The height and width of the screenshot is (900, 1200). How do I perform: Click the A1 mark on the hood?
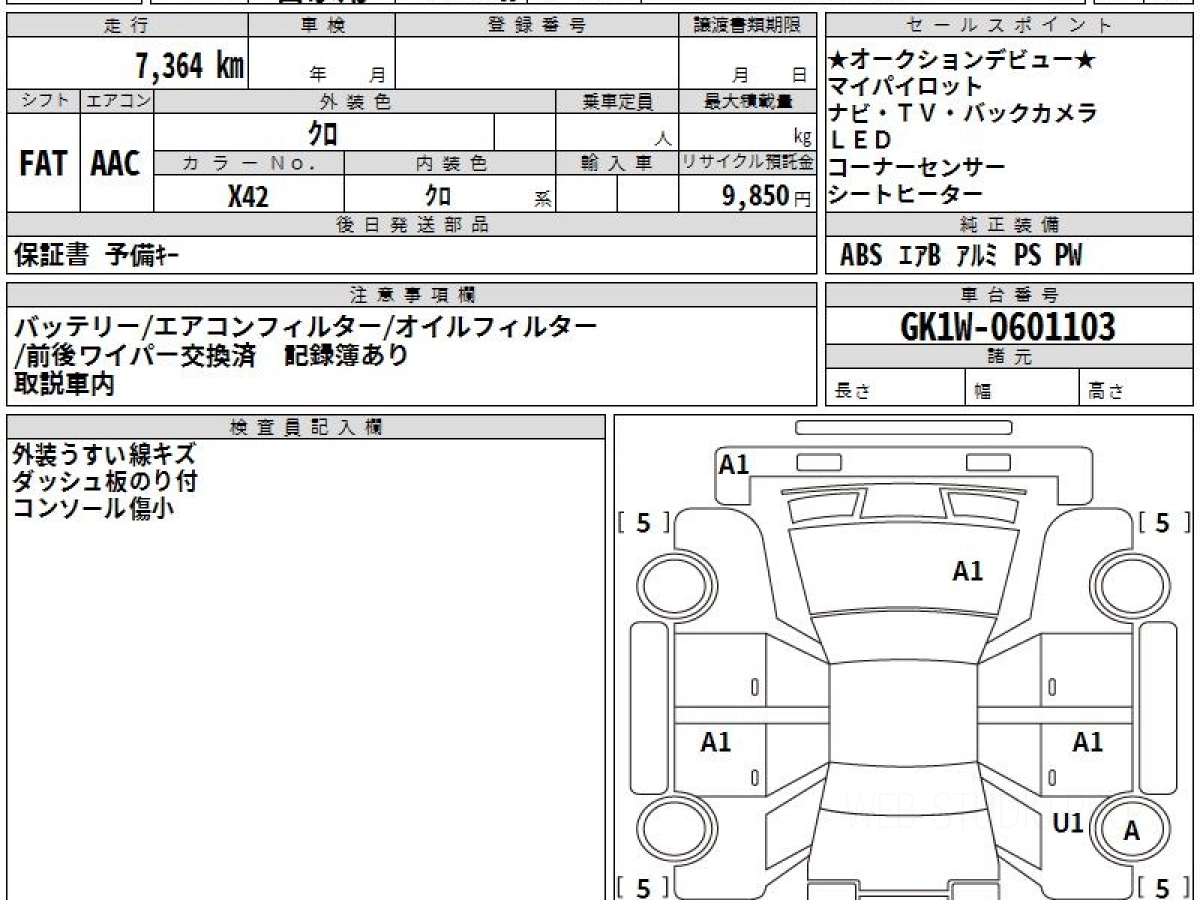967,572
